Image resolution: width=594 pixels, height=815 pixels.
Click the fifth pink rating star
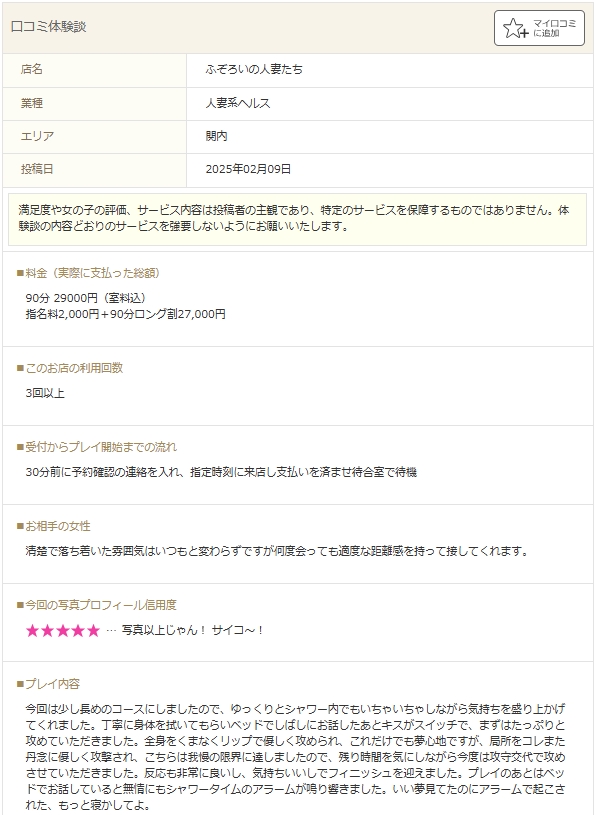[x=93, y=630]
